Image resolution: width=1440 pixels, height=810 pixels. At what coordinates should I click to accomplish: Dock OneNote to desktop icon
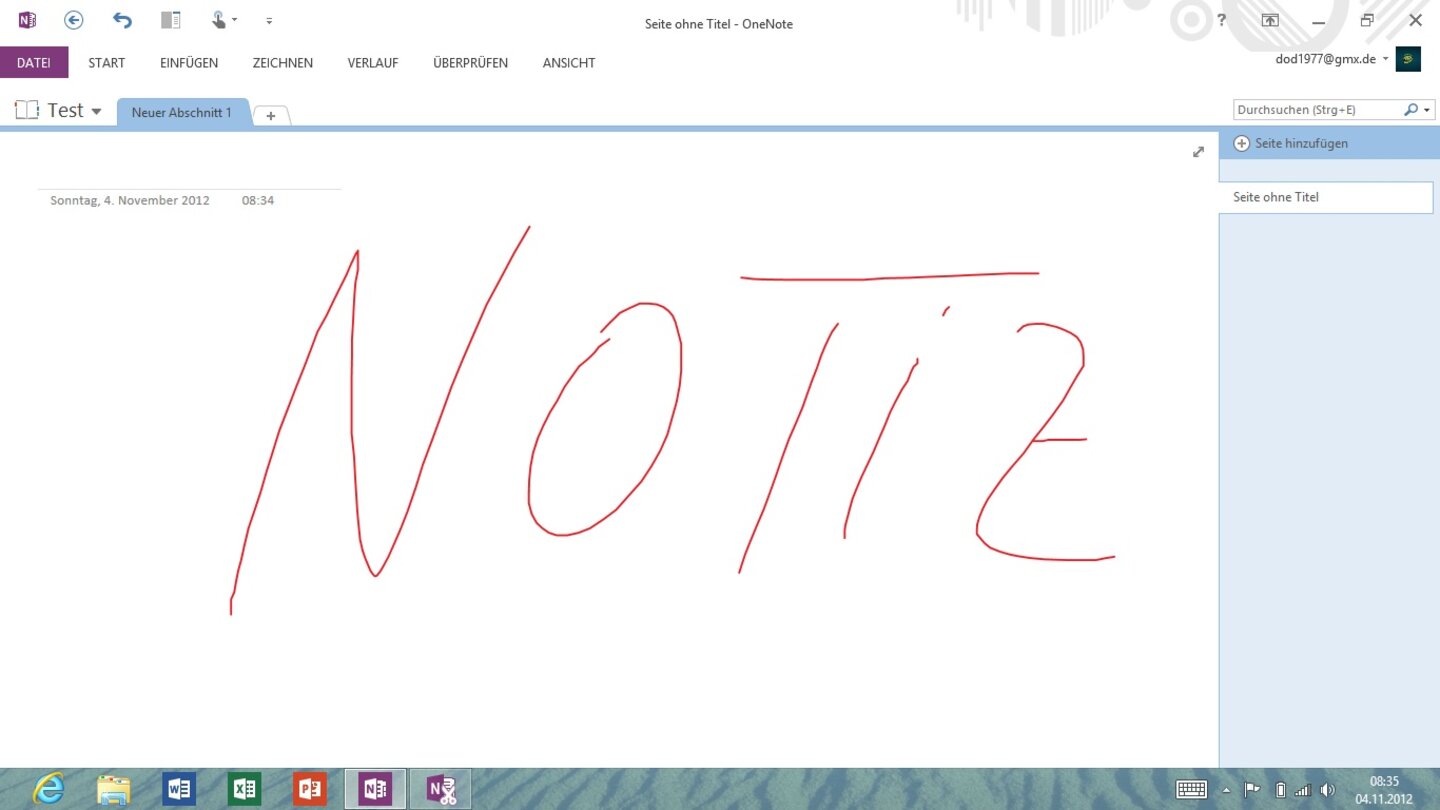[x=171, y=20]
